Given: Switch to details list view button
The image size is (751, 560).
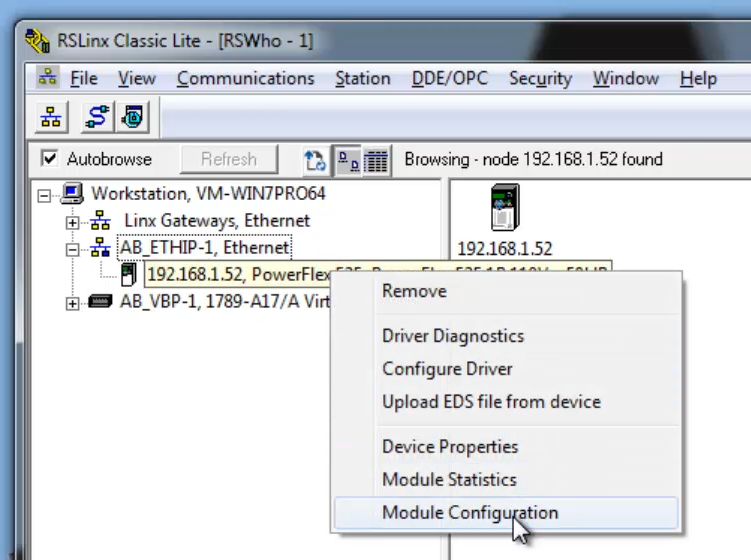Looking at the screenshot, I should coord(376,160).
